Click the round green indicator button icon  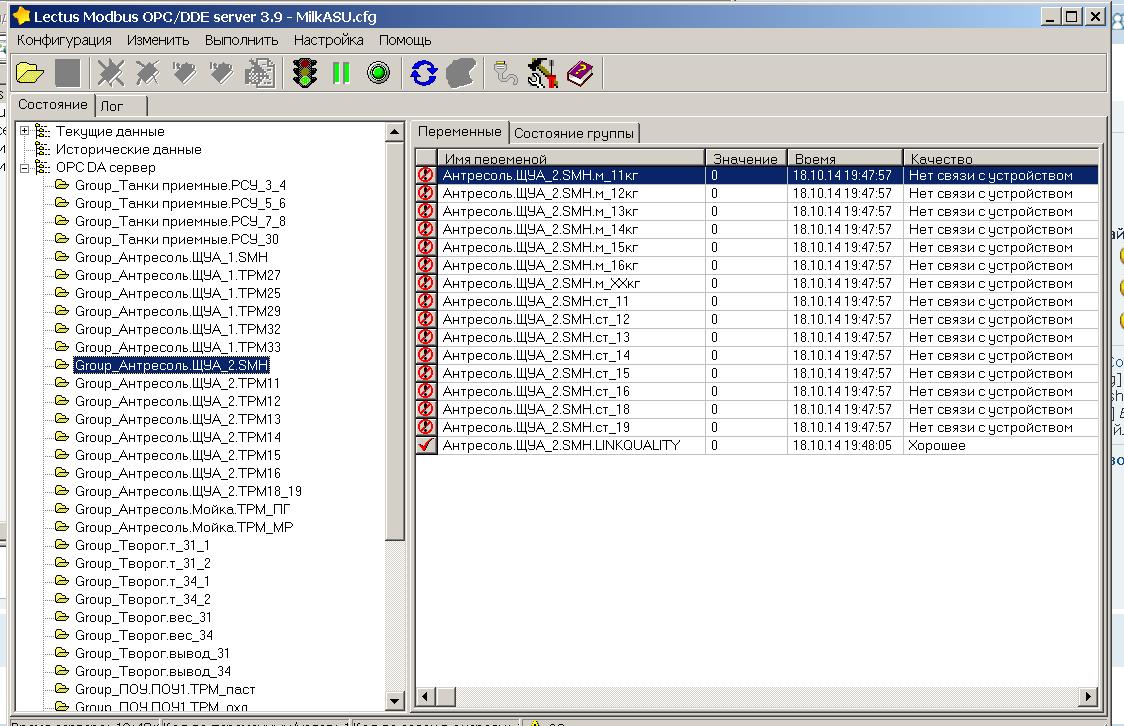[x=378, y=73]
